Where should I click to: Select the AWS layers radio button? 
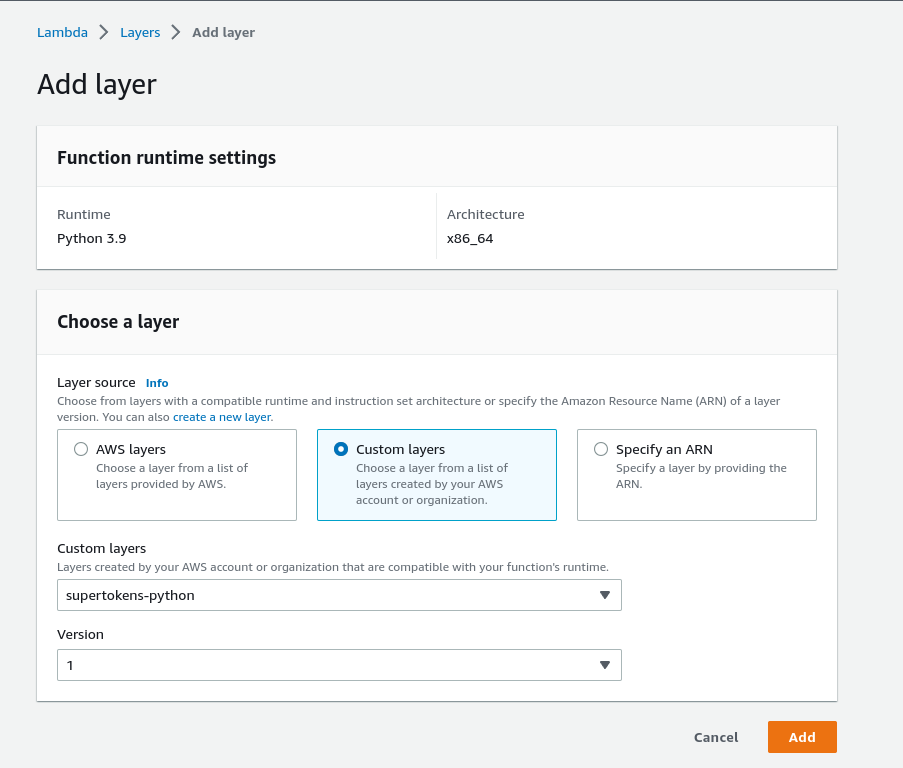81,449
